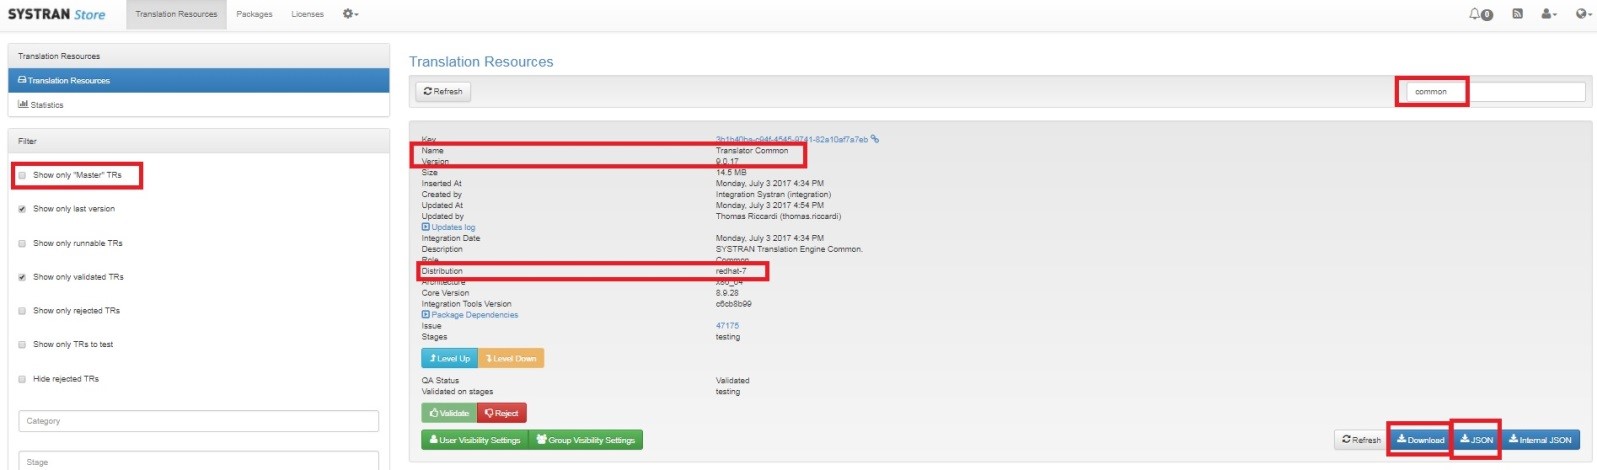
Task: Open Group Visibility Settings
Action: tap(586, 440)
